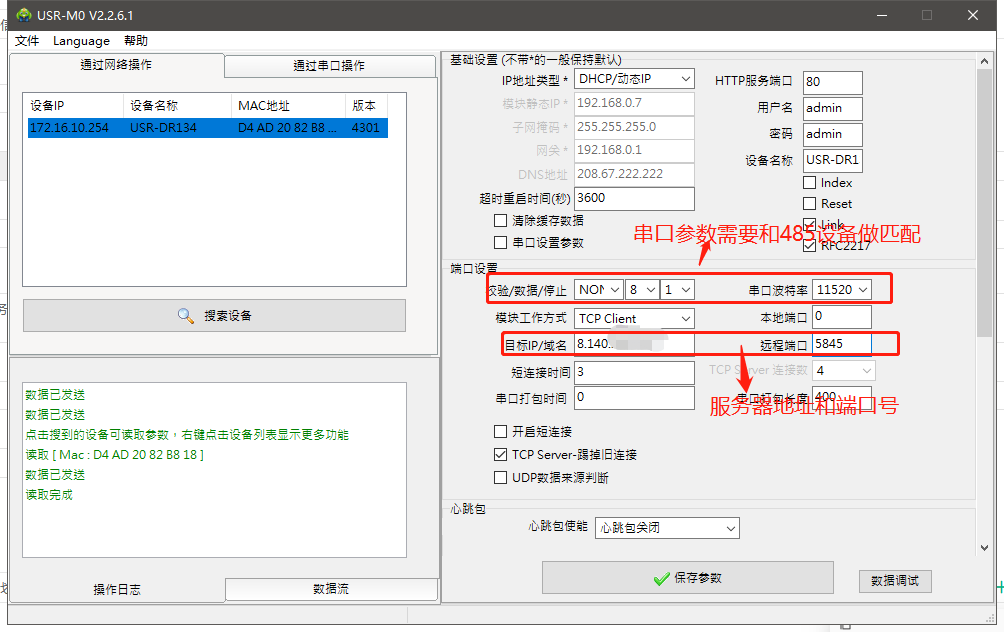Image resolution: width=1004 pixels, height=632 pixels.
Task: Open the Language menu
Action: point(81,41)
